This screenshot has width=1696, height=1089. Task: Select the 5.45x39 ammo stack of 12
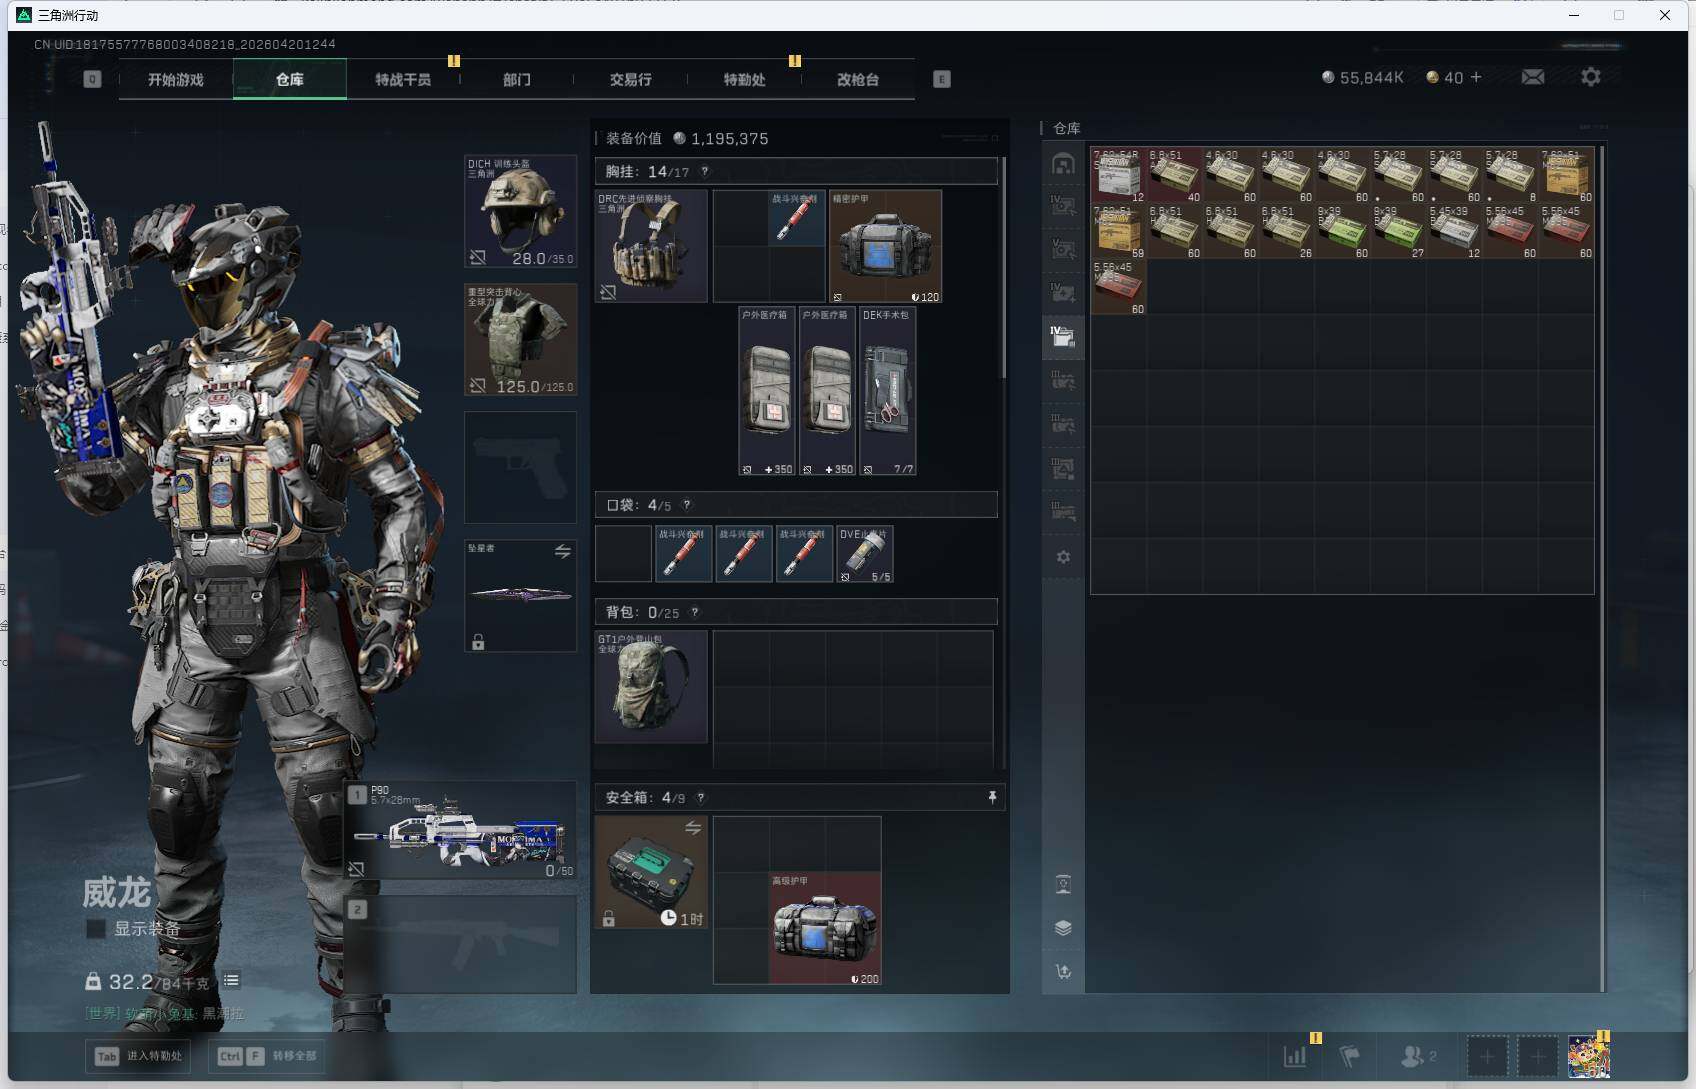(1454, 231)
